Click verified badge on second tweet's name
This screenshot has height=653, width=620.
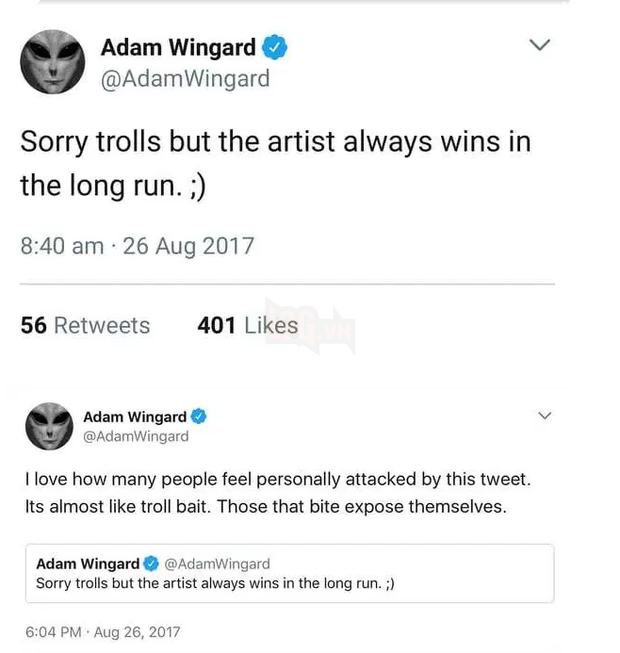tap(199, 416)
